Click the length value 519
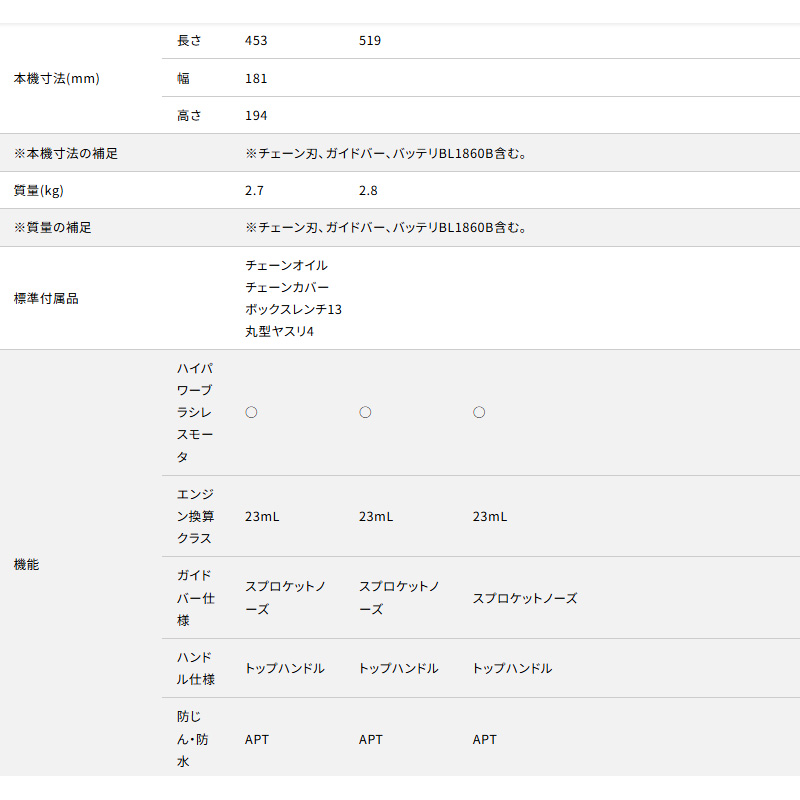 [370, 41]
